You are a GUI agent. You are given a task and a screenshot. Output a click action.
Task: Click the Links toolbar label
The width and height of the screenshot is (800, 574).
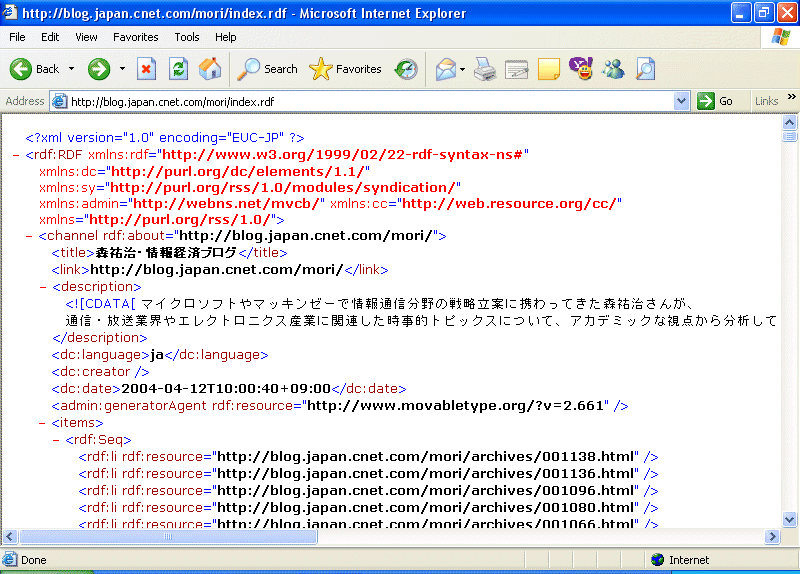766,101
